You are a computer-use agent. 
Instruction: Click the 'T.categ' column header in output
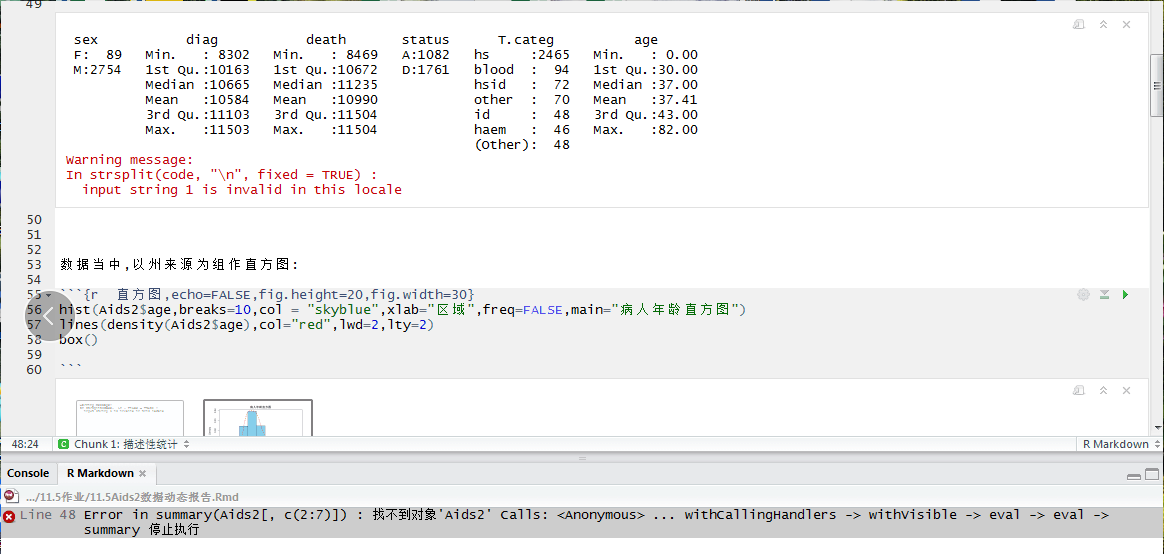point(526,40)
